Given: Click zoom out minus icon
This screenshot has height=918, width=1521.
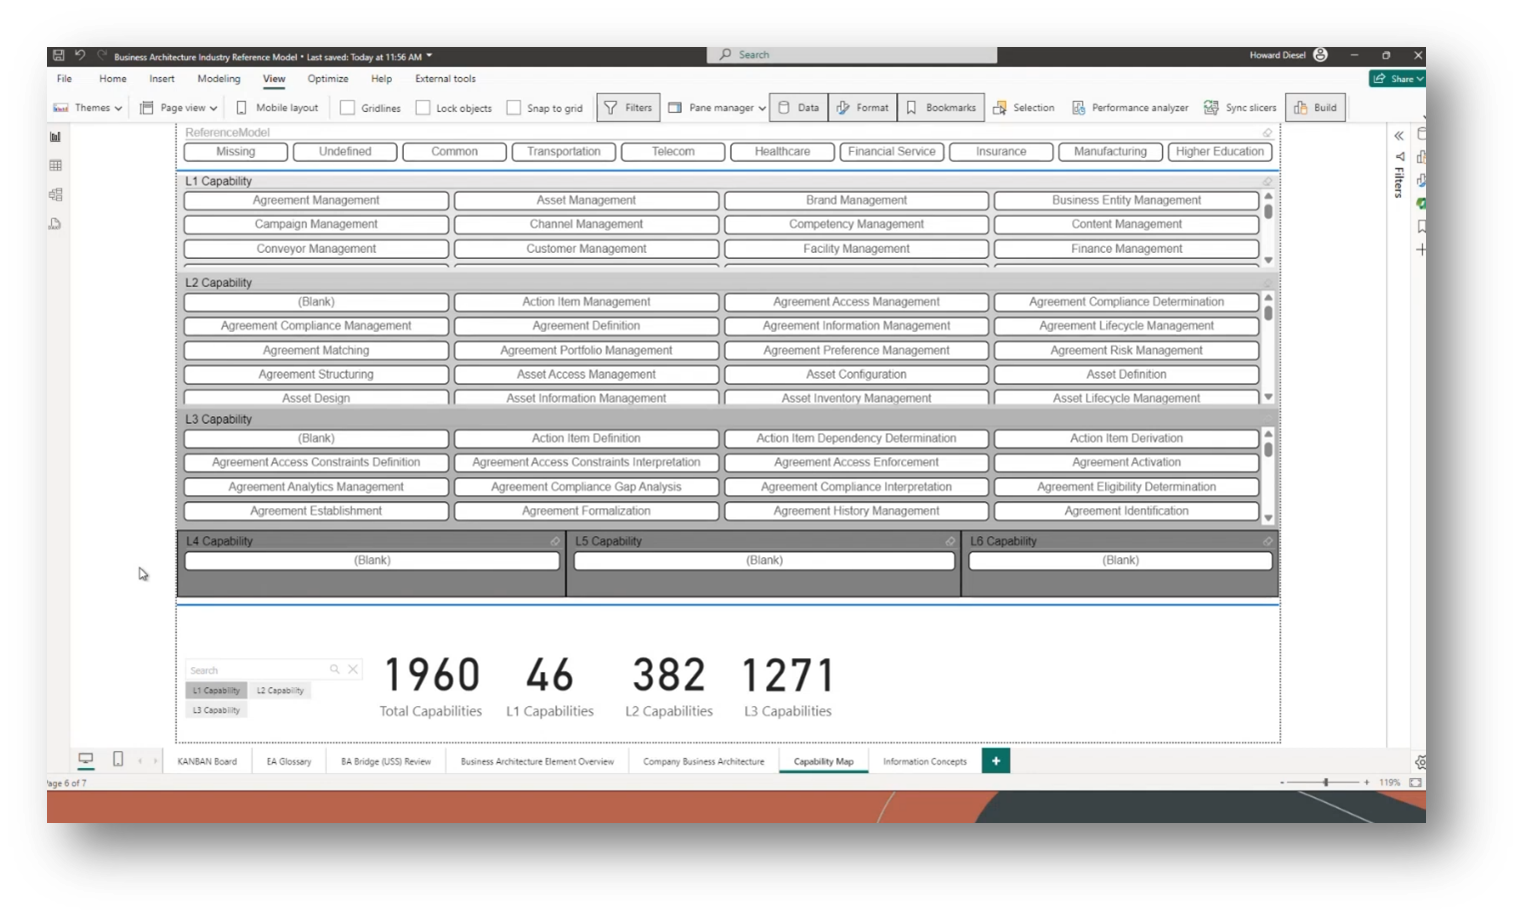Looking at the screenshot, I should click(x=1282, y=783).
